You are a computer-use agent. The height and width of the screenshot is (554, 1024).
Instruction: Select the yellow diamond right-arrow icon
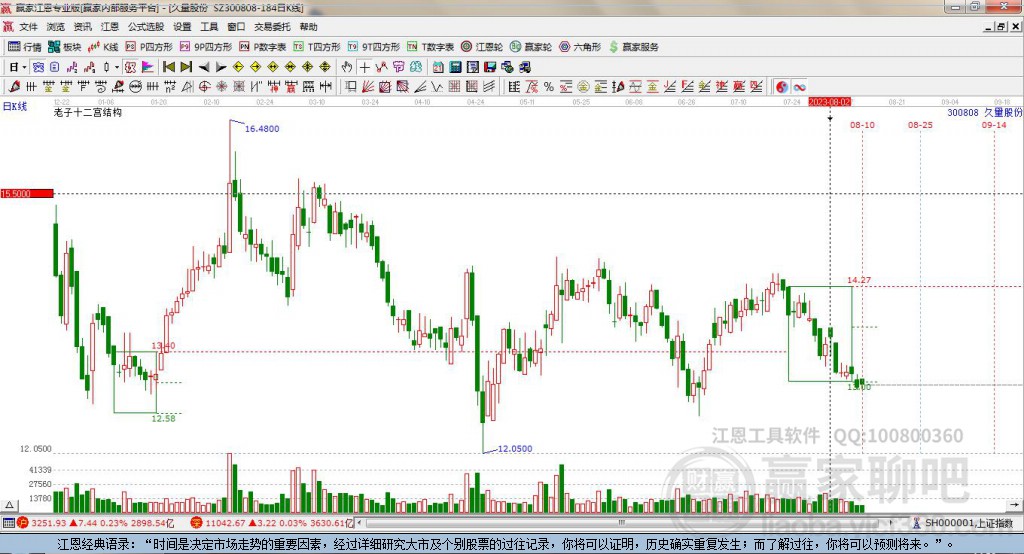click(x=255, y=67)
